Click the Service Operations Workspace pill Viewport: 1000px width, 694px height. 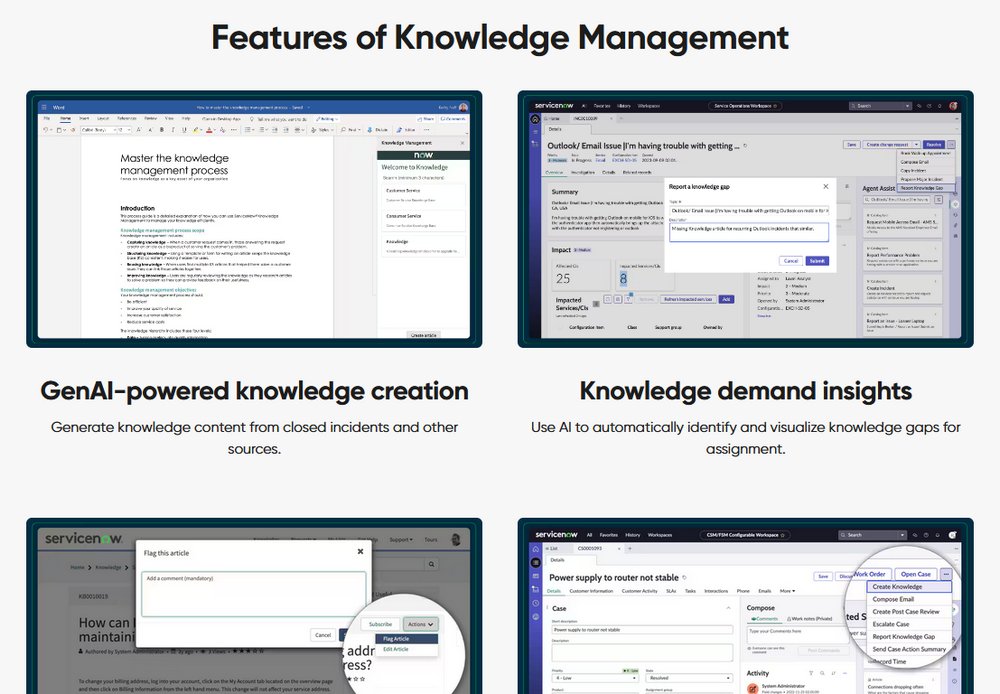pyautogui.click(x=745, y=106)
